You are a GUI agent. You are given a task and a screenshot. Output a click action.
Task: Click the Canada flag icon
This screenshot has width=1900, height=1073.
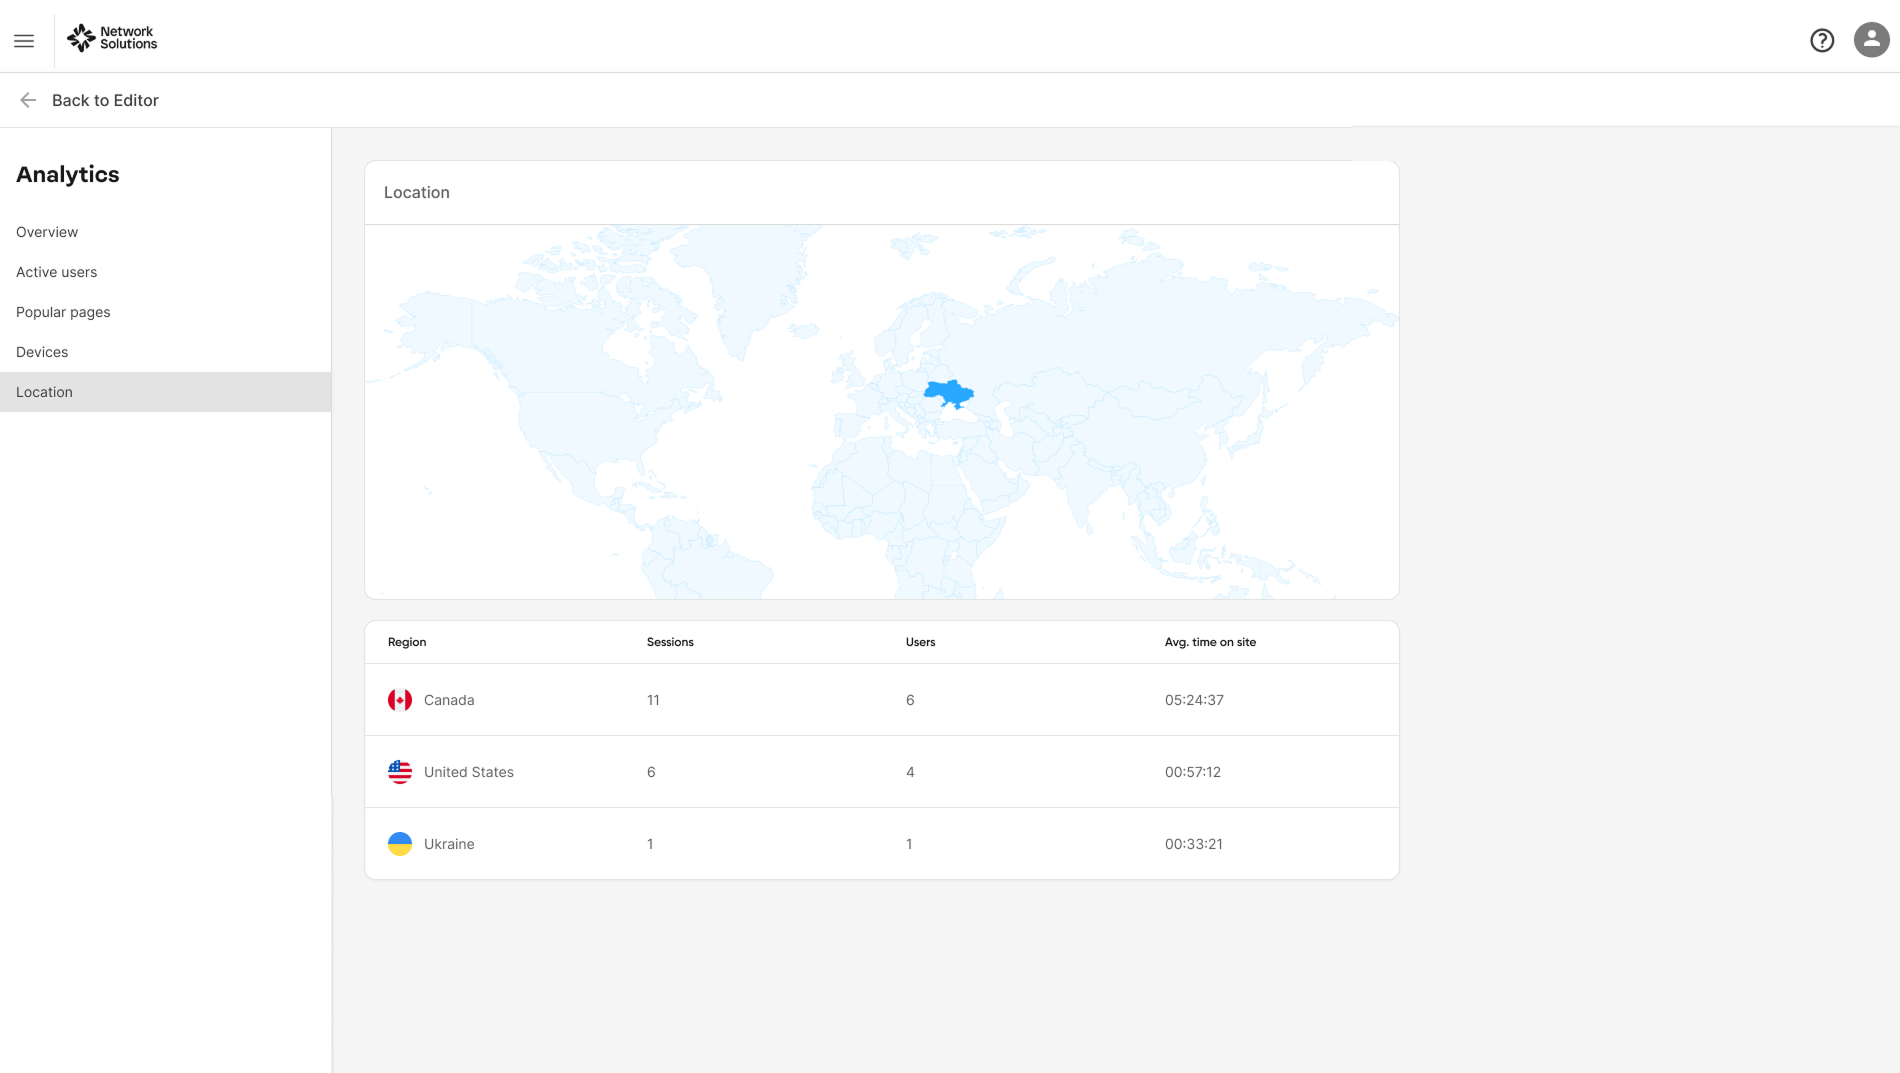click(400, 700)
